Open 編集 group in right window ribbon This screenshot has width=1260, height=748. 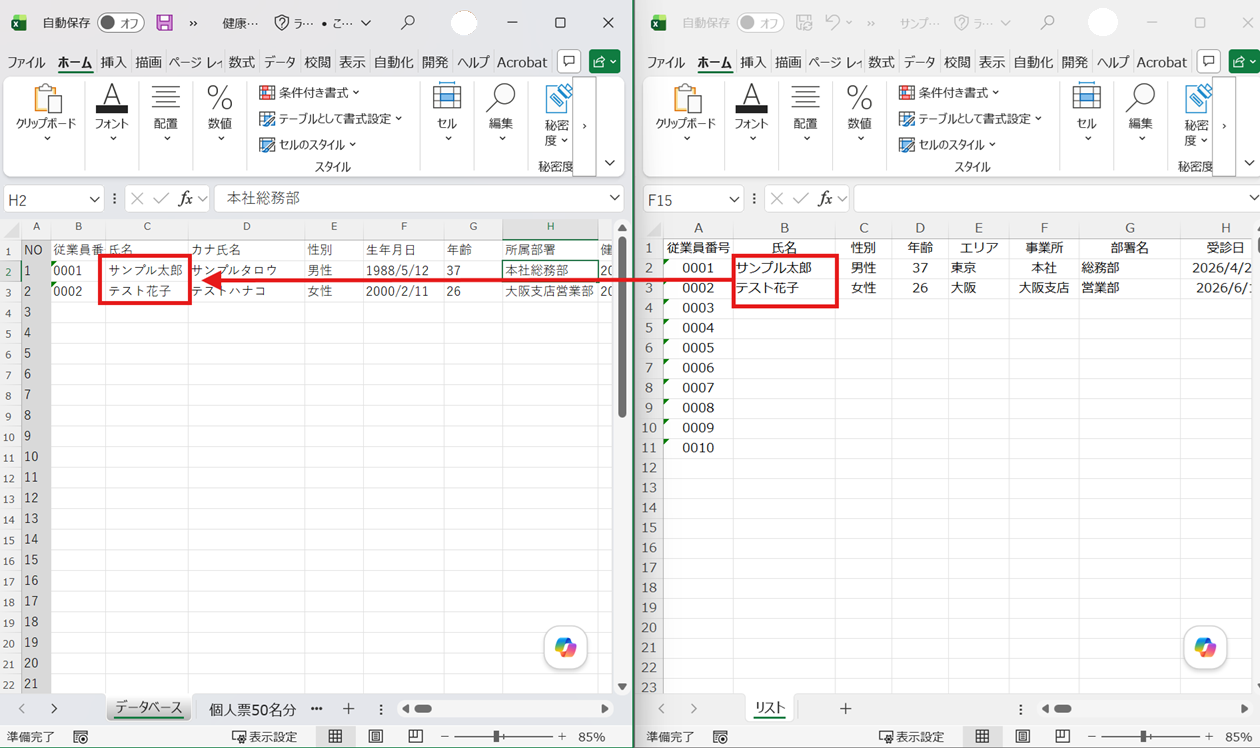coord(1141,113)
